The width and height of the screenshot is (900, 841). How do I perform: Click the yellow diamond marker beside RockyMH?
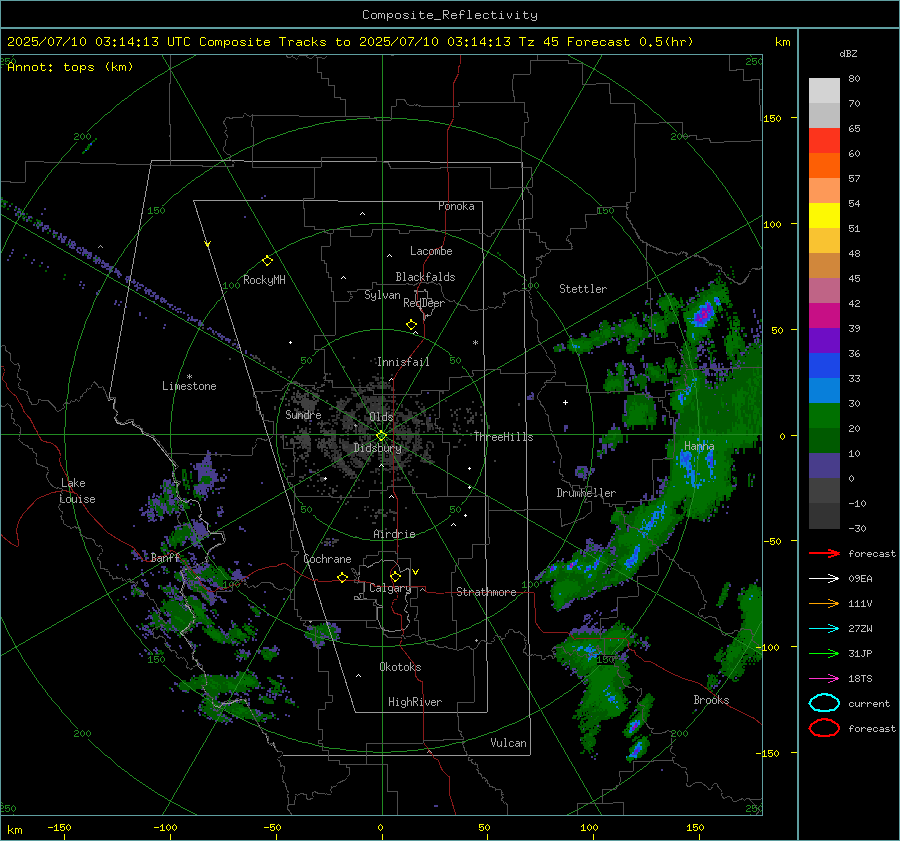(x=267, y=261)
